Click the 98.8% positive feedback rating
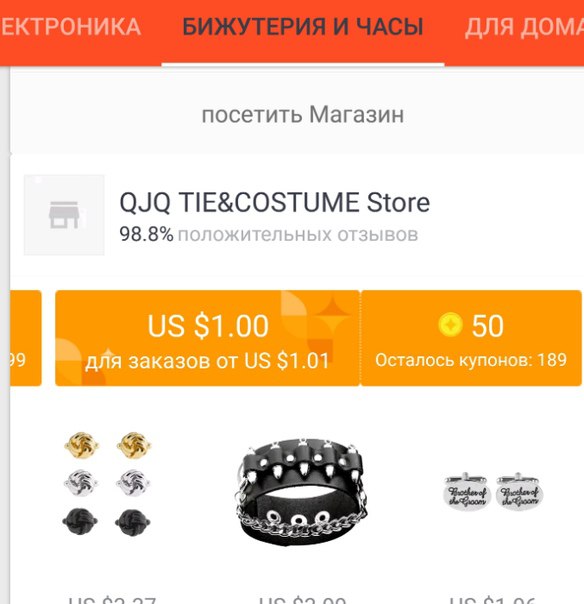Screen dimensions: 584x604 click(146, 234)
